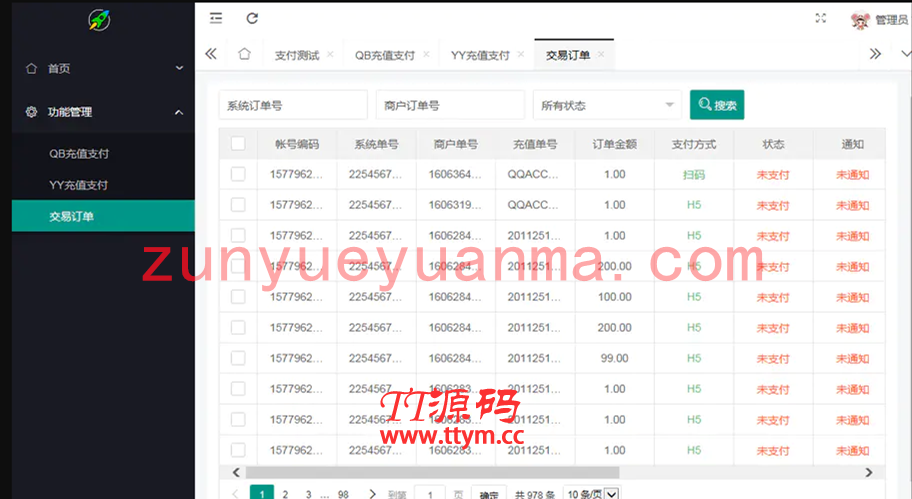Click the page jump number input
Image resolution: width=912 pixels, height=499 pixels.
[430, 493]
